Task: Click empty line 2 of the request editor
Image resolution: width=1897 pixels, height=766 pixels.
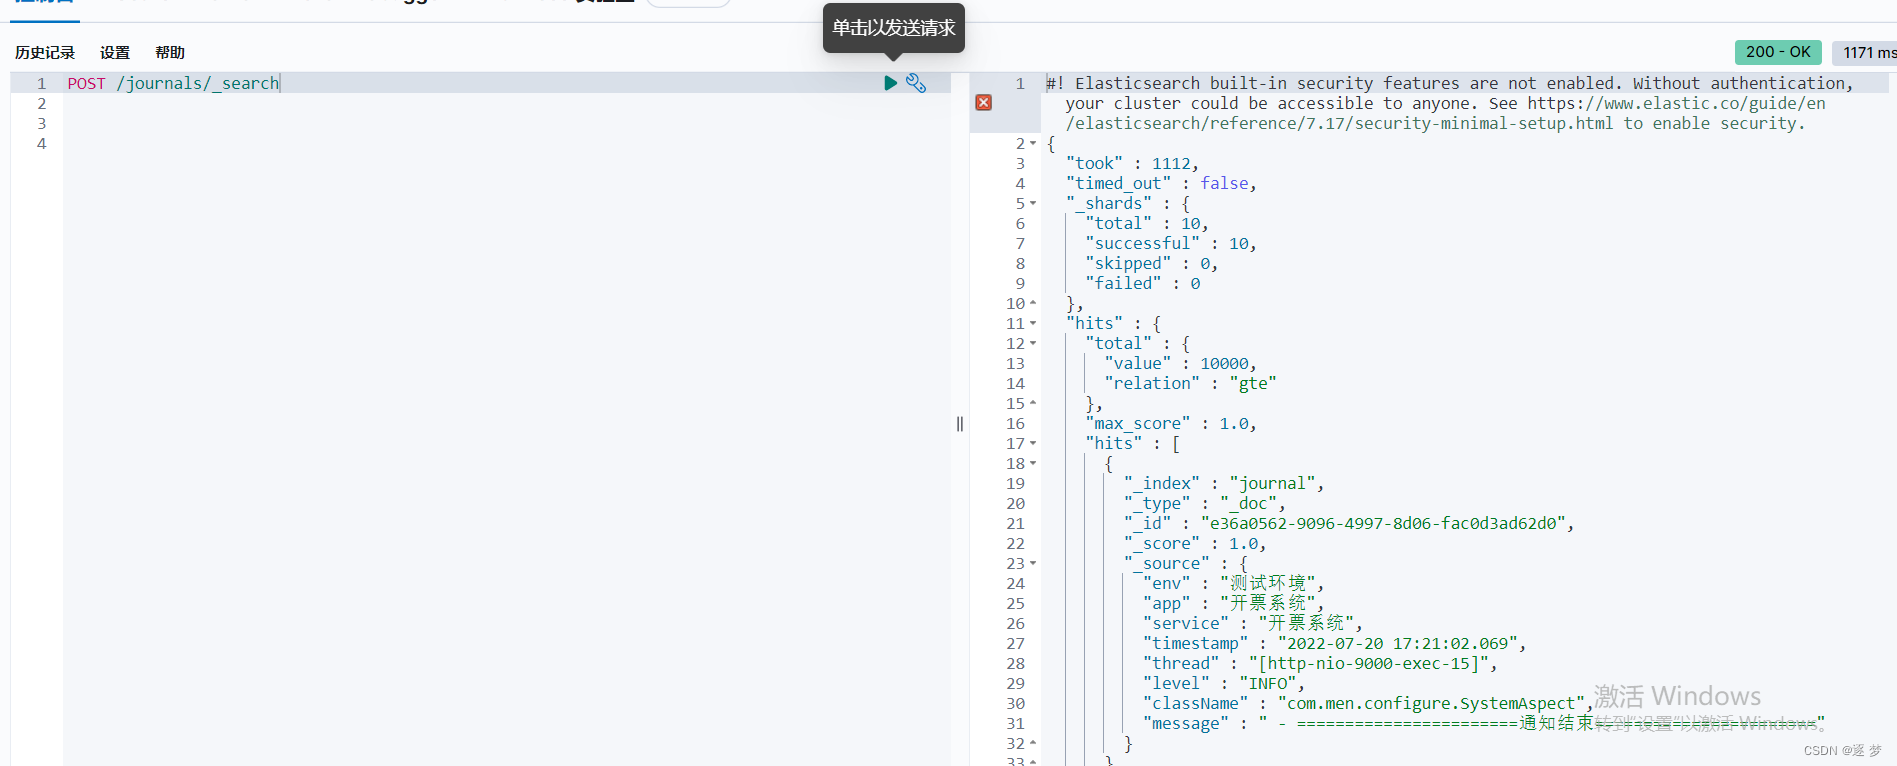Action: click(506, 103)
